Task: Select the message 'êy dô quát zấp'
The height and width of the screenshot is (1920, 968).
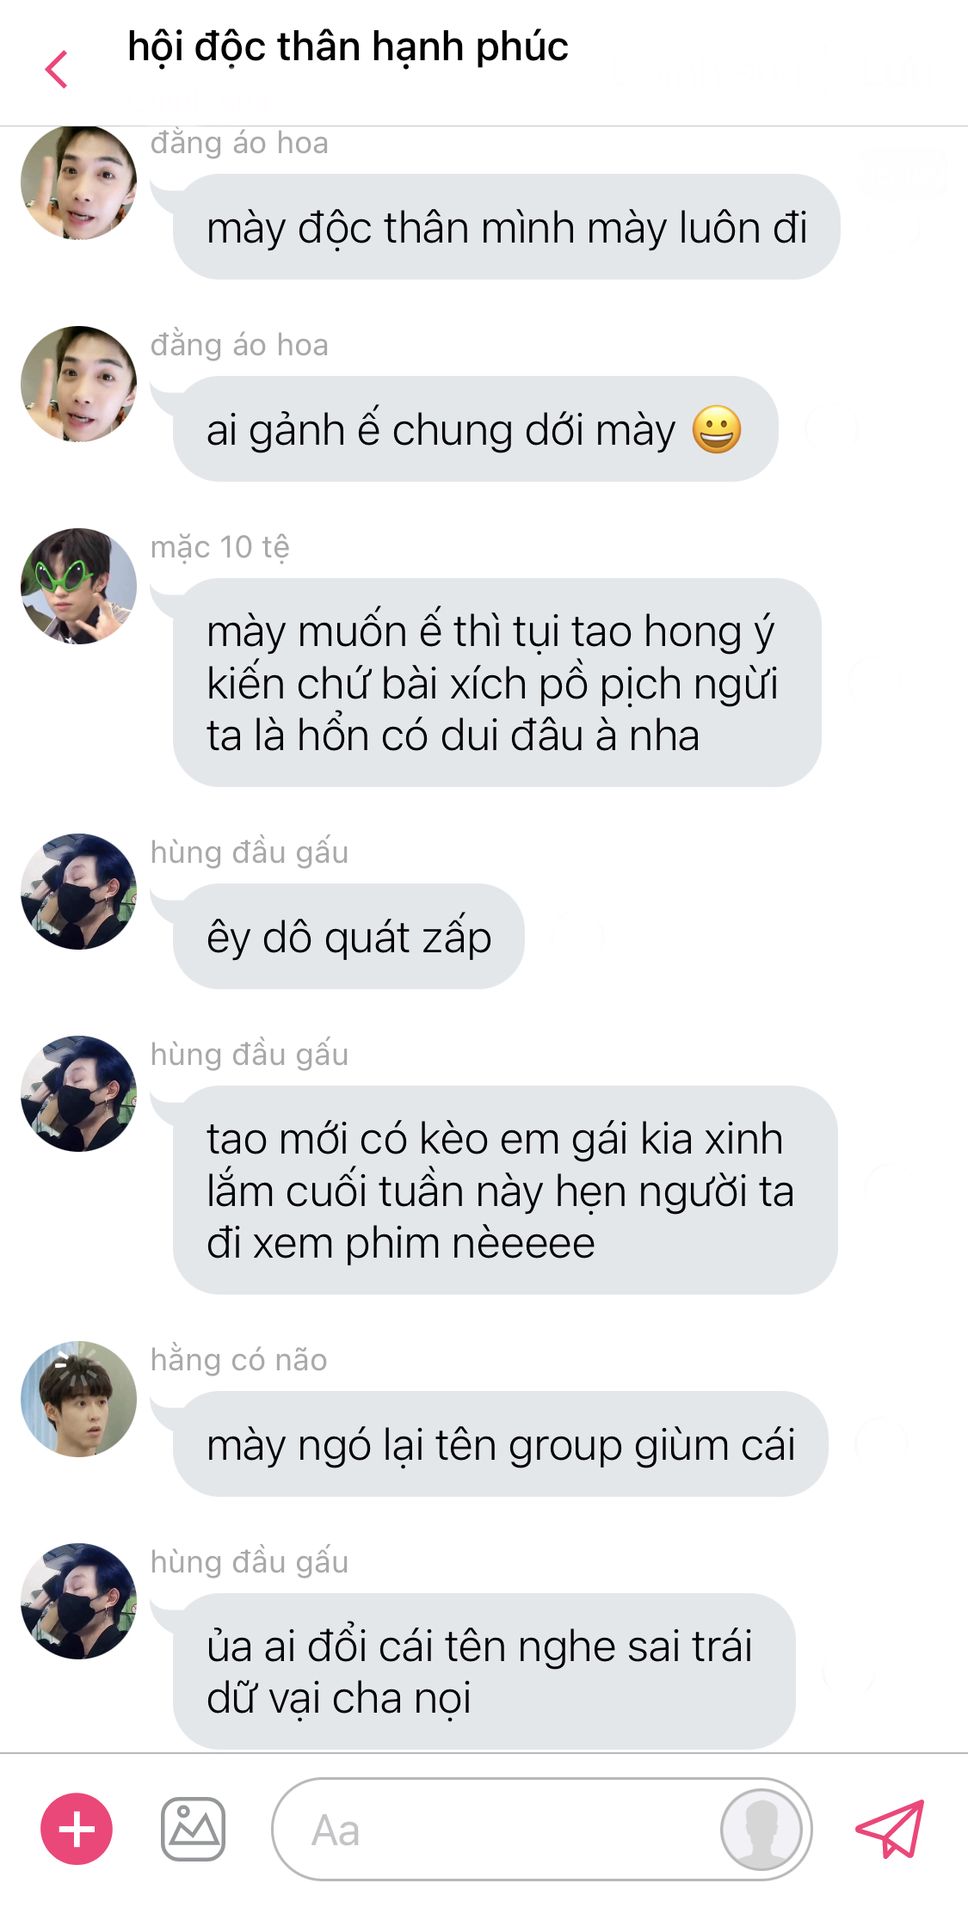Action: pyautogui.click(x=348, y=936)
